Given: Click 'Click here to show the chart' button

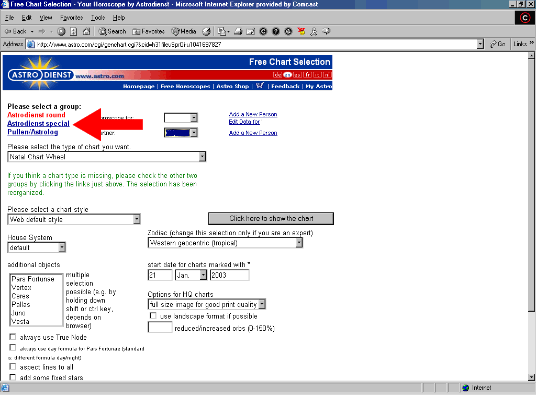Looking at the screenshot, I should [x=271, y=218].
